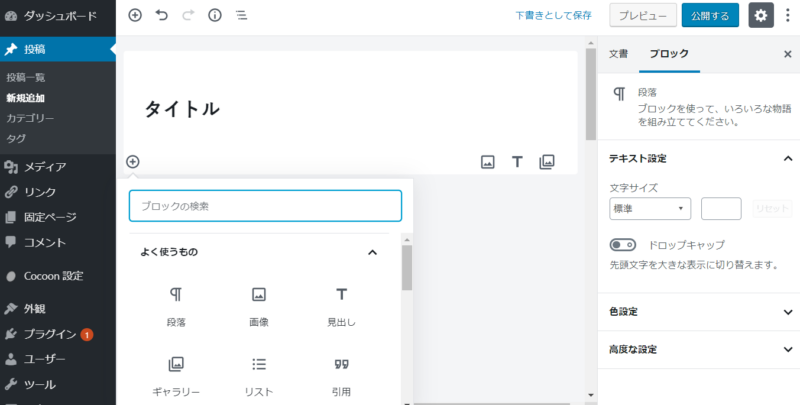The height and width of the screenshot is (405, 800).
Task: Go to カテゴリー submenu
Action: 30,118
